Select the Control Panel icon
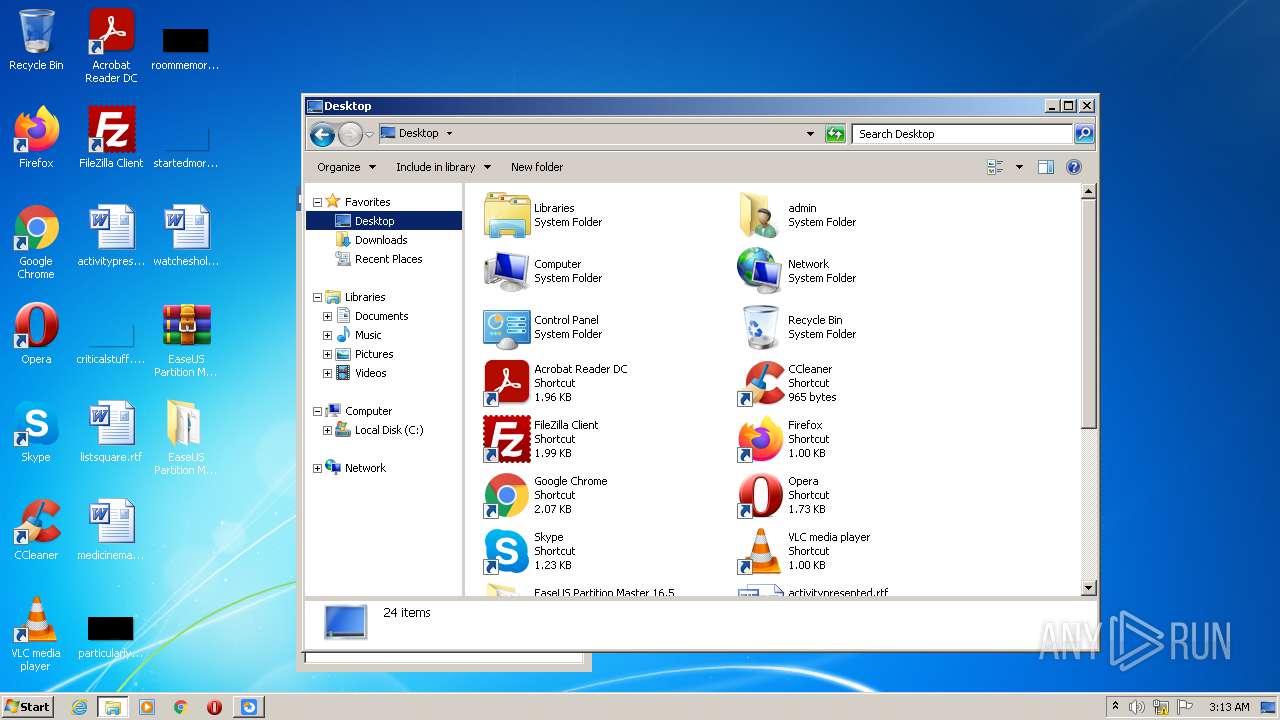The height and width of the screenshot is (720, 1280). point(507,327)
